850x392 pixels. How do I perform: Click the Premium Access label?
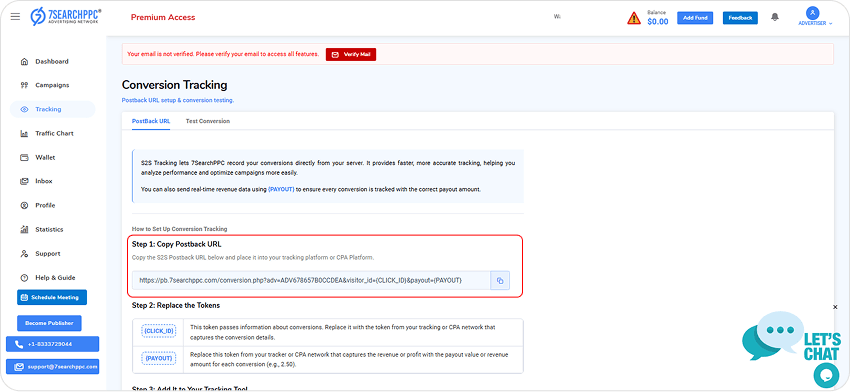[x=163, y=17]
